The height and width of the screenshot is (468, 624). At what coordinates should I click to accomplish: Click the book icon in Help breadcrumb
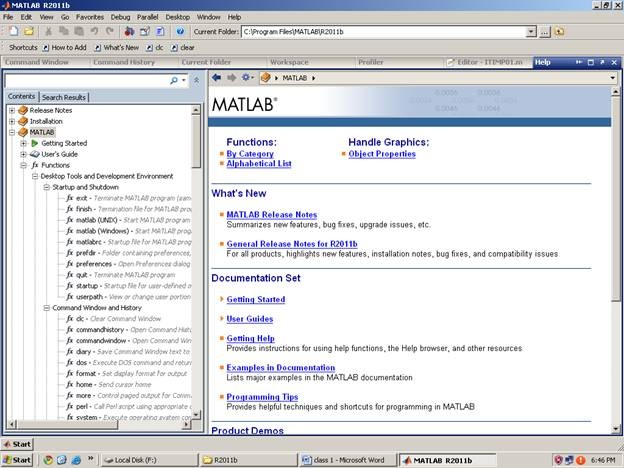[265, 78]
